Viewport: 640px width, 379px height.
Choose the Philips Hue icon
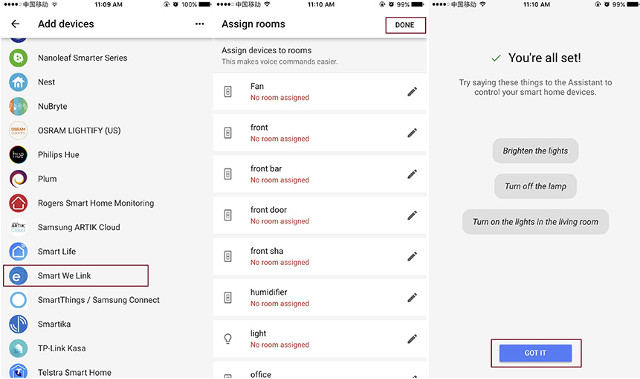(18, 155)
